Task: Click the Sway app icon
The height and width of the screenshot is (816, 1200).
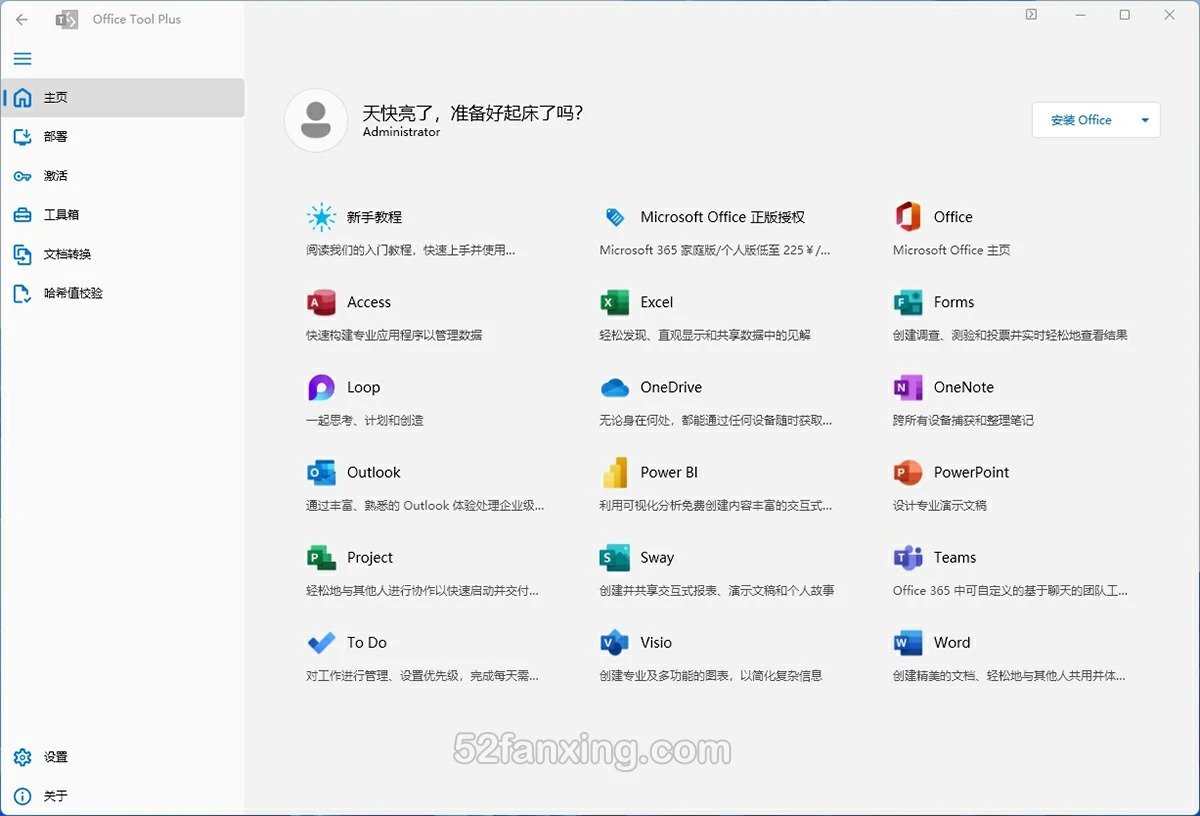Action: click(614, 557)
